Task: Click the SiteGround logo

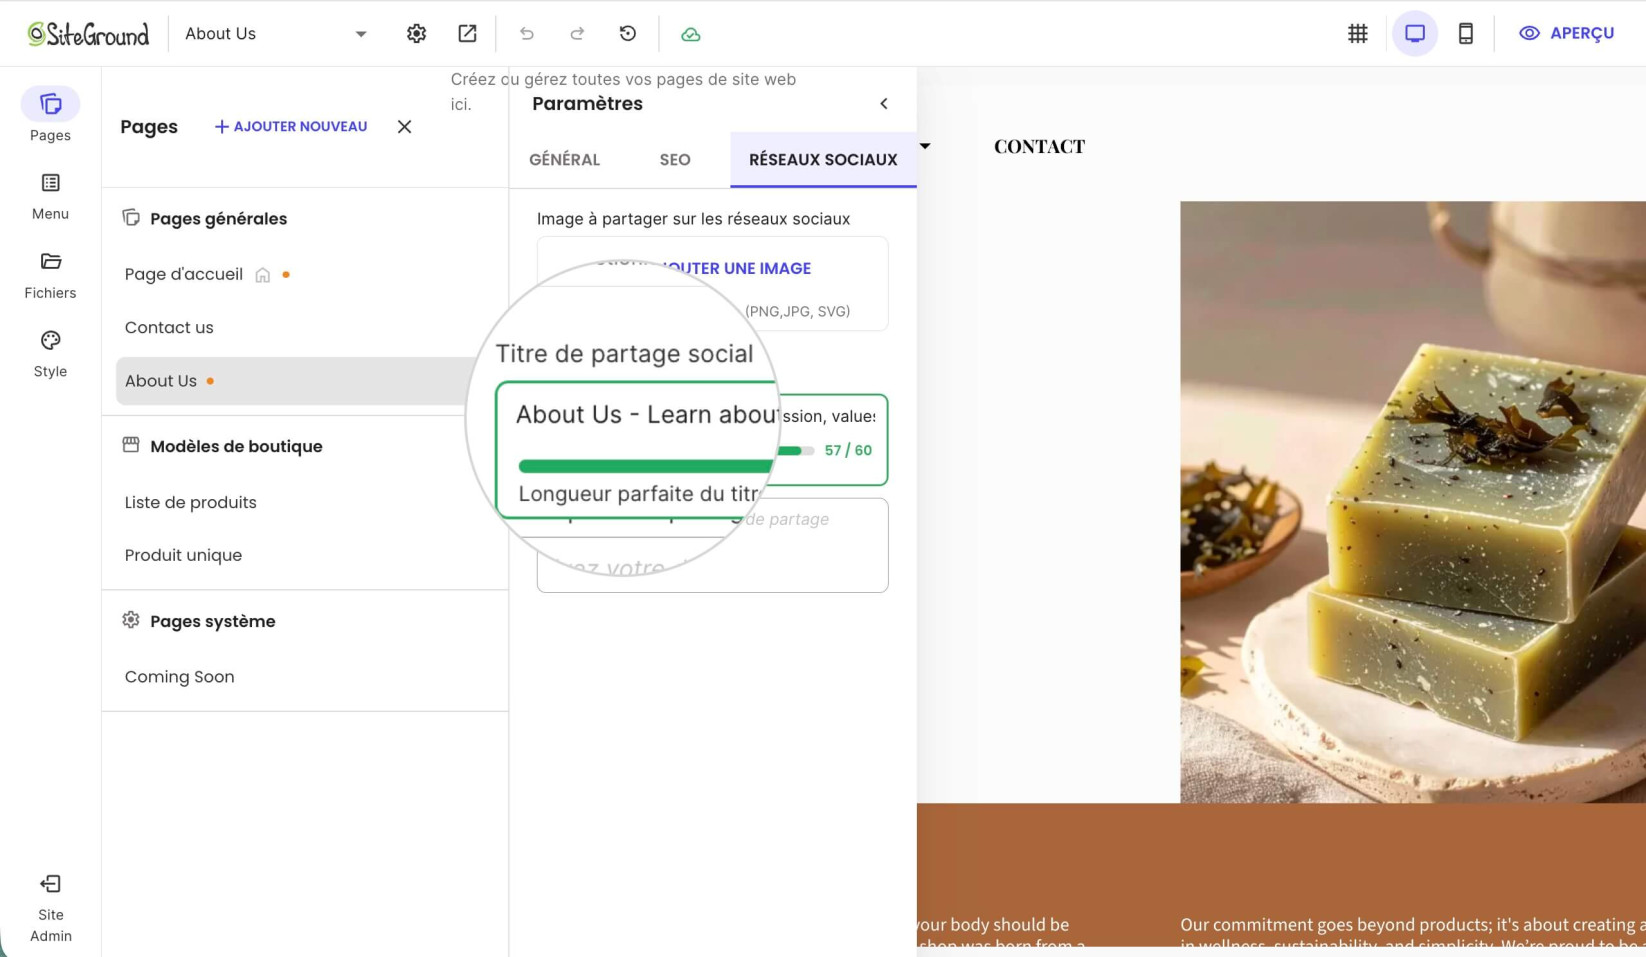Action: 88,34
